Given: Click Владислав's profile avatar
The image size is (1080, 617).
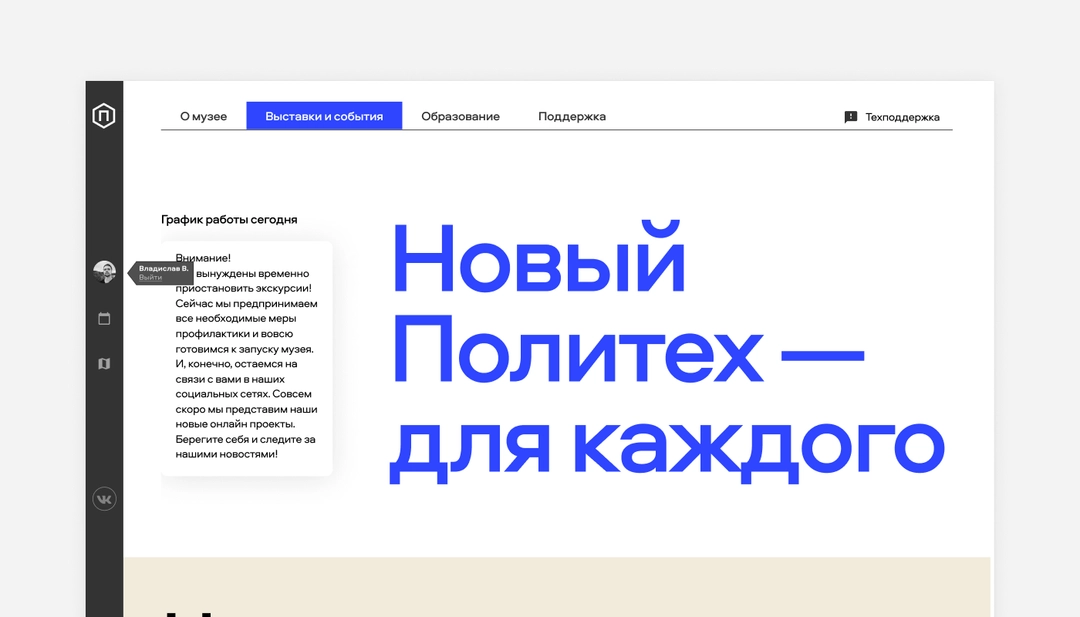Looking at the screenshot, I should click(104, 272).
